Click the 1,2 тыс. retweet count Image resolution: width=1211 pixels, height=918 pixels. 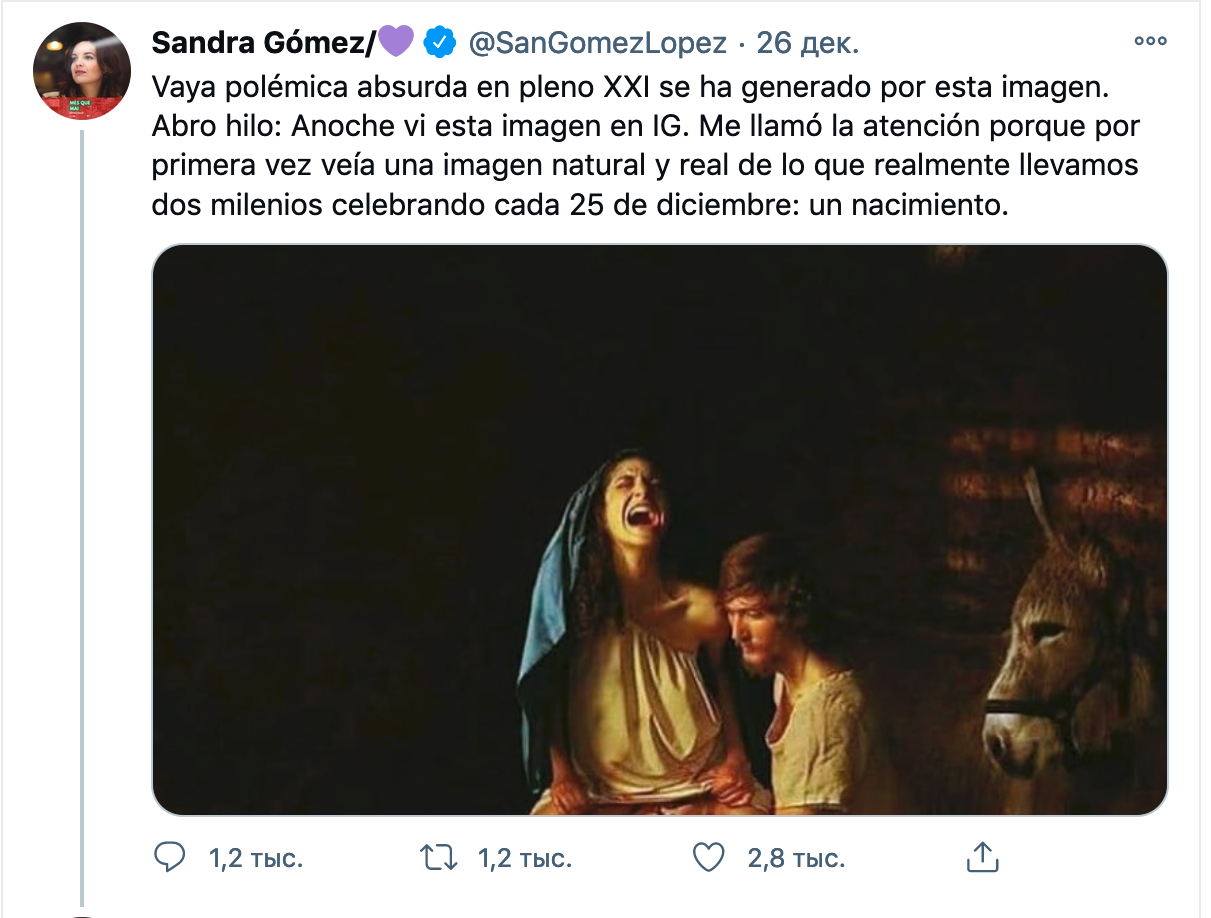[x=525, y=858]
